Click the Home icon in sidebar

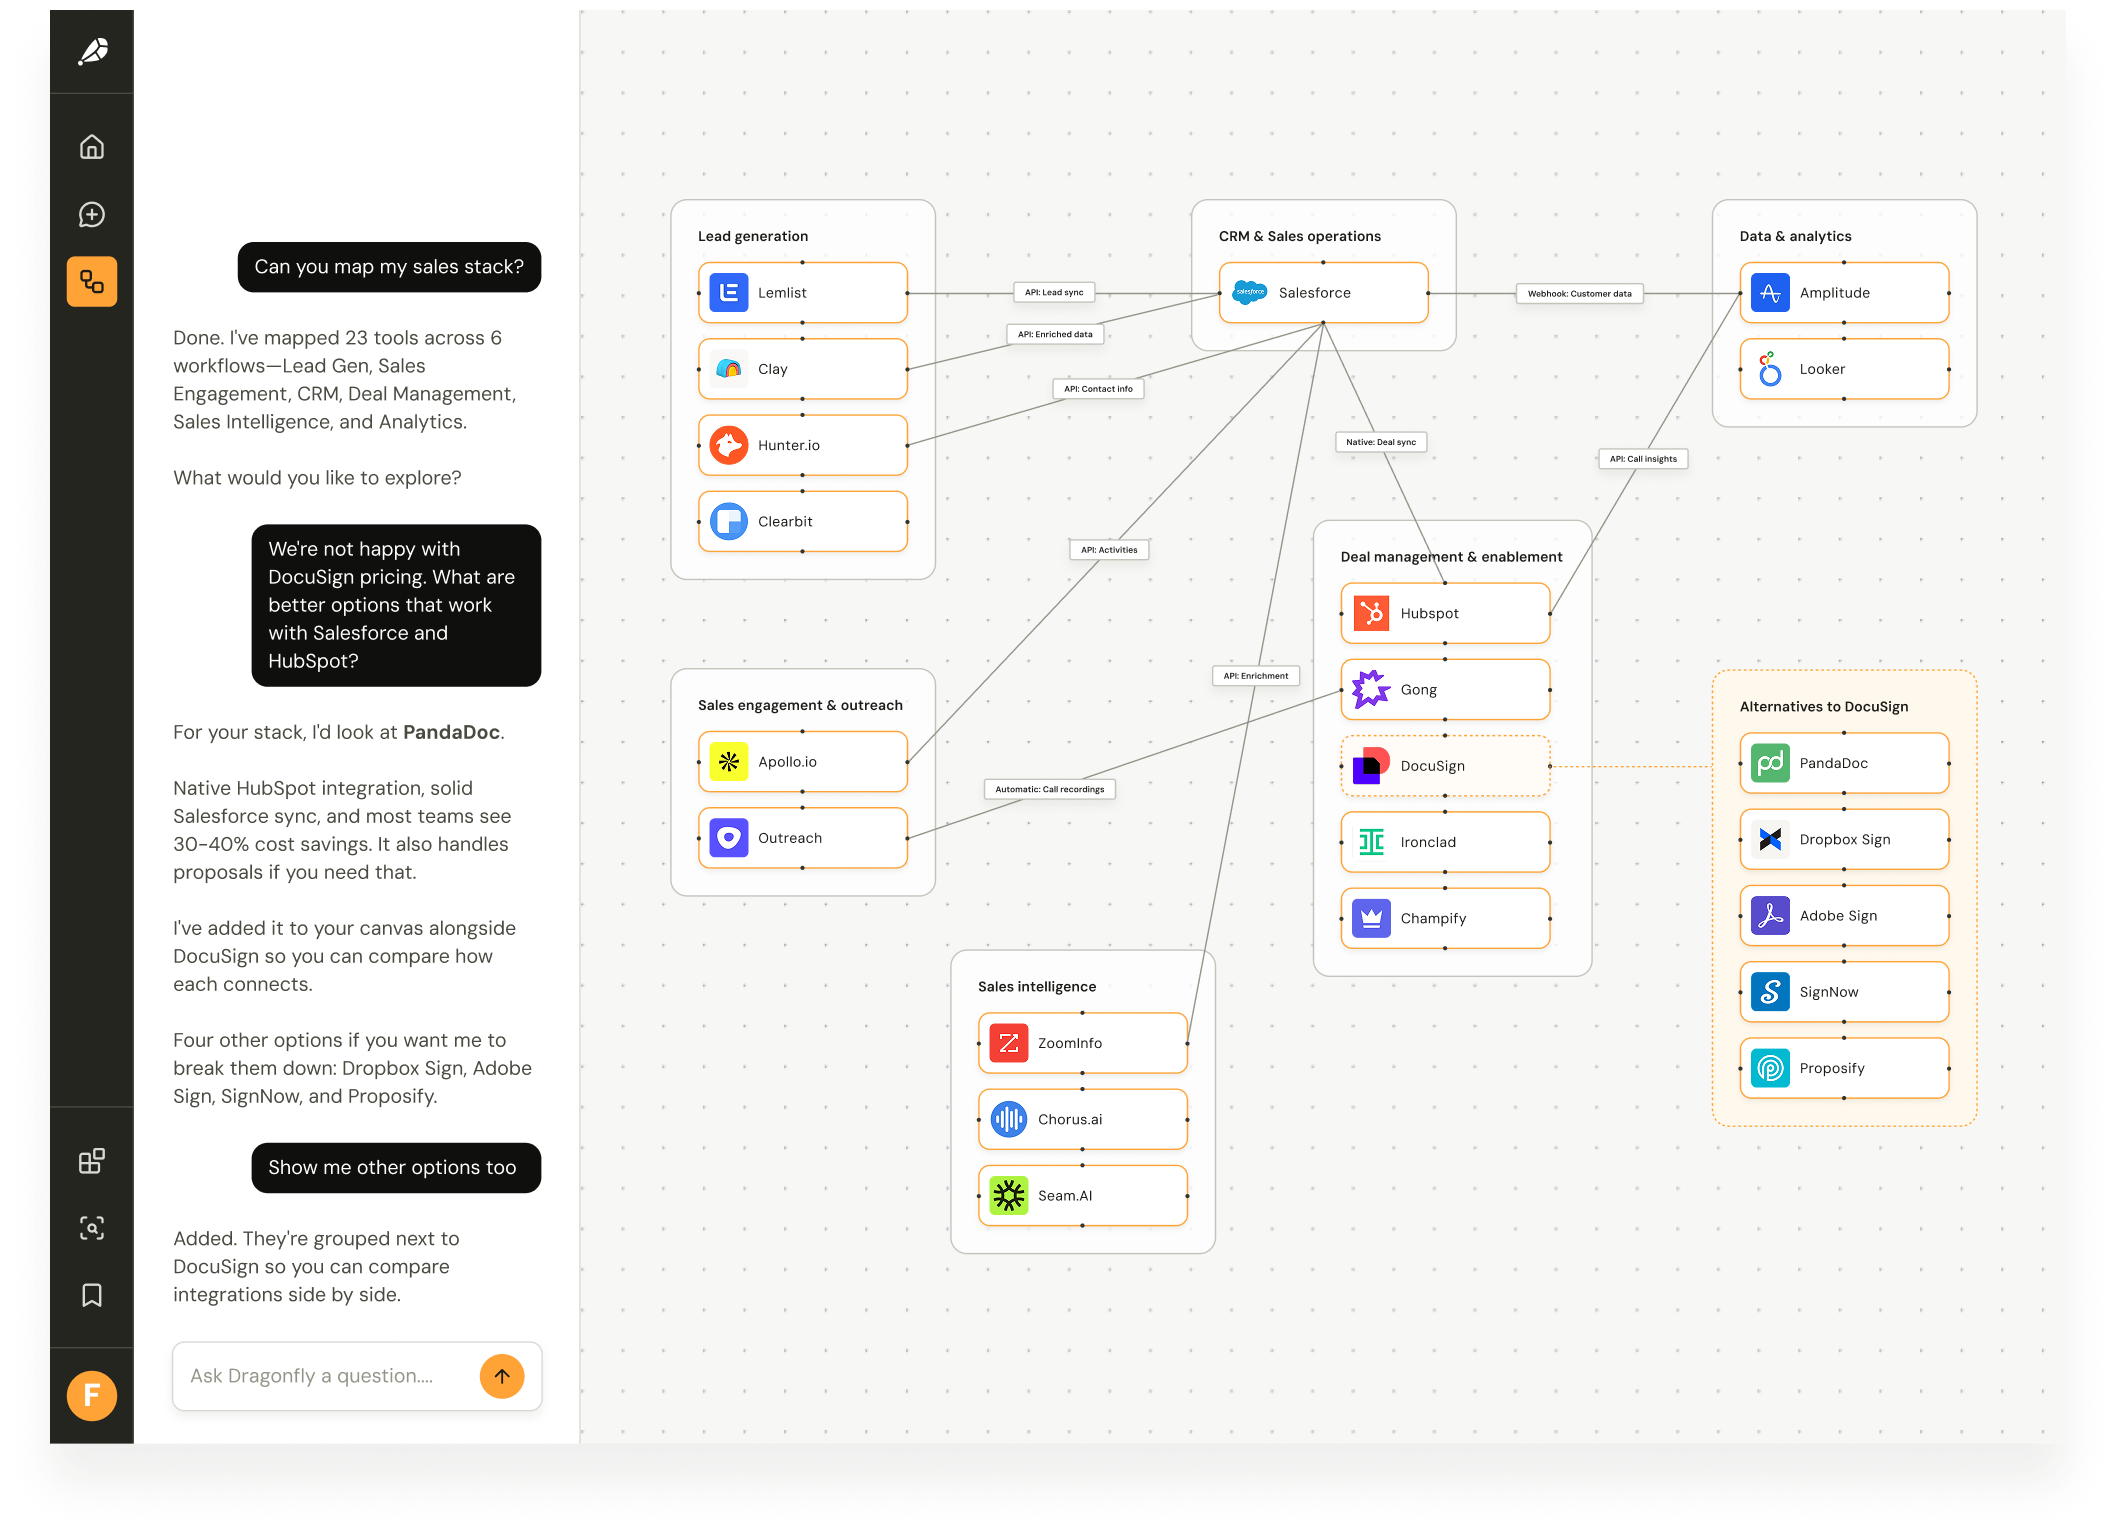(x=92, y=147)
